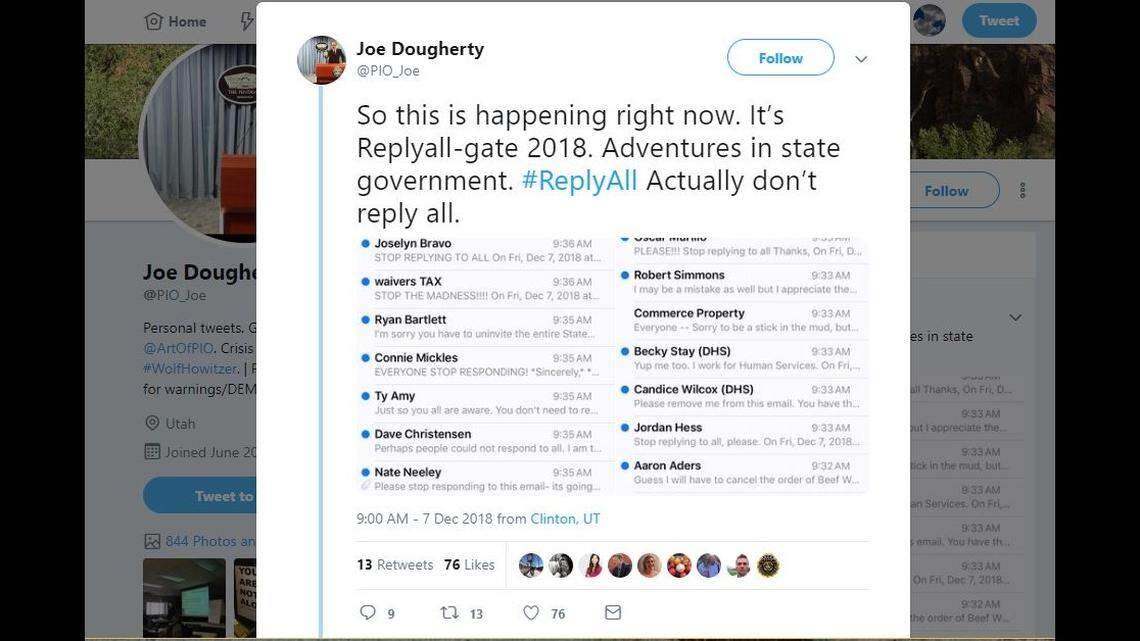
Task: Click Joe Dougherty's profile avatar in the tweet
Action: point(319,58)
